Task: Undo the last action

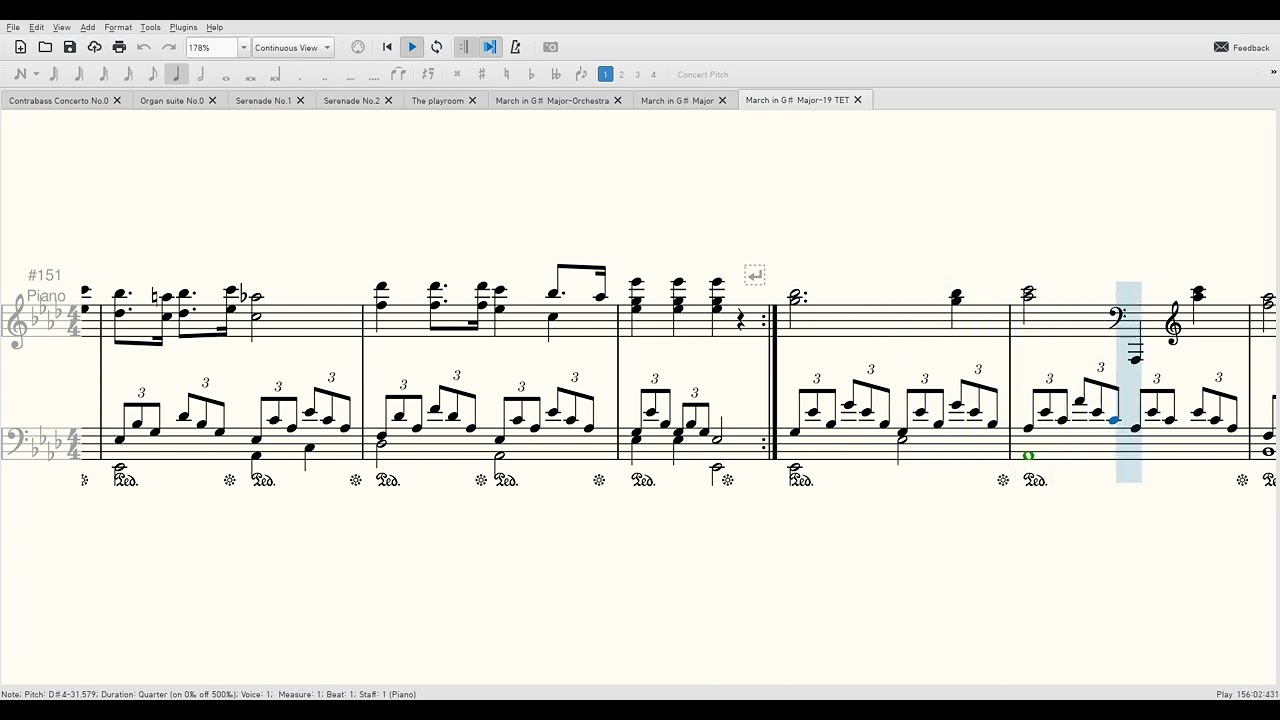Action: point(144,47)
